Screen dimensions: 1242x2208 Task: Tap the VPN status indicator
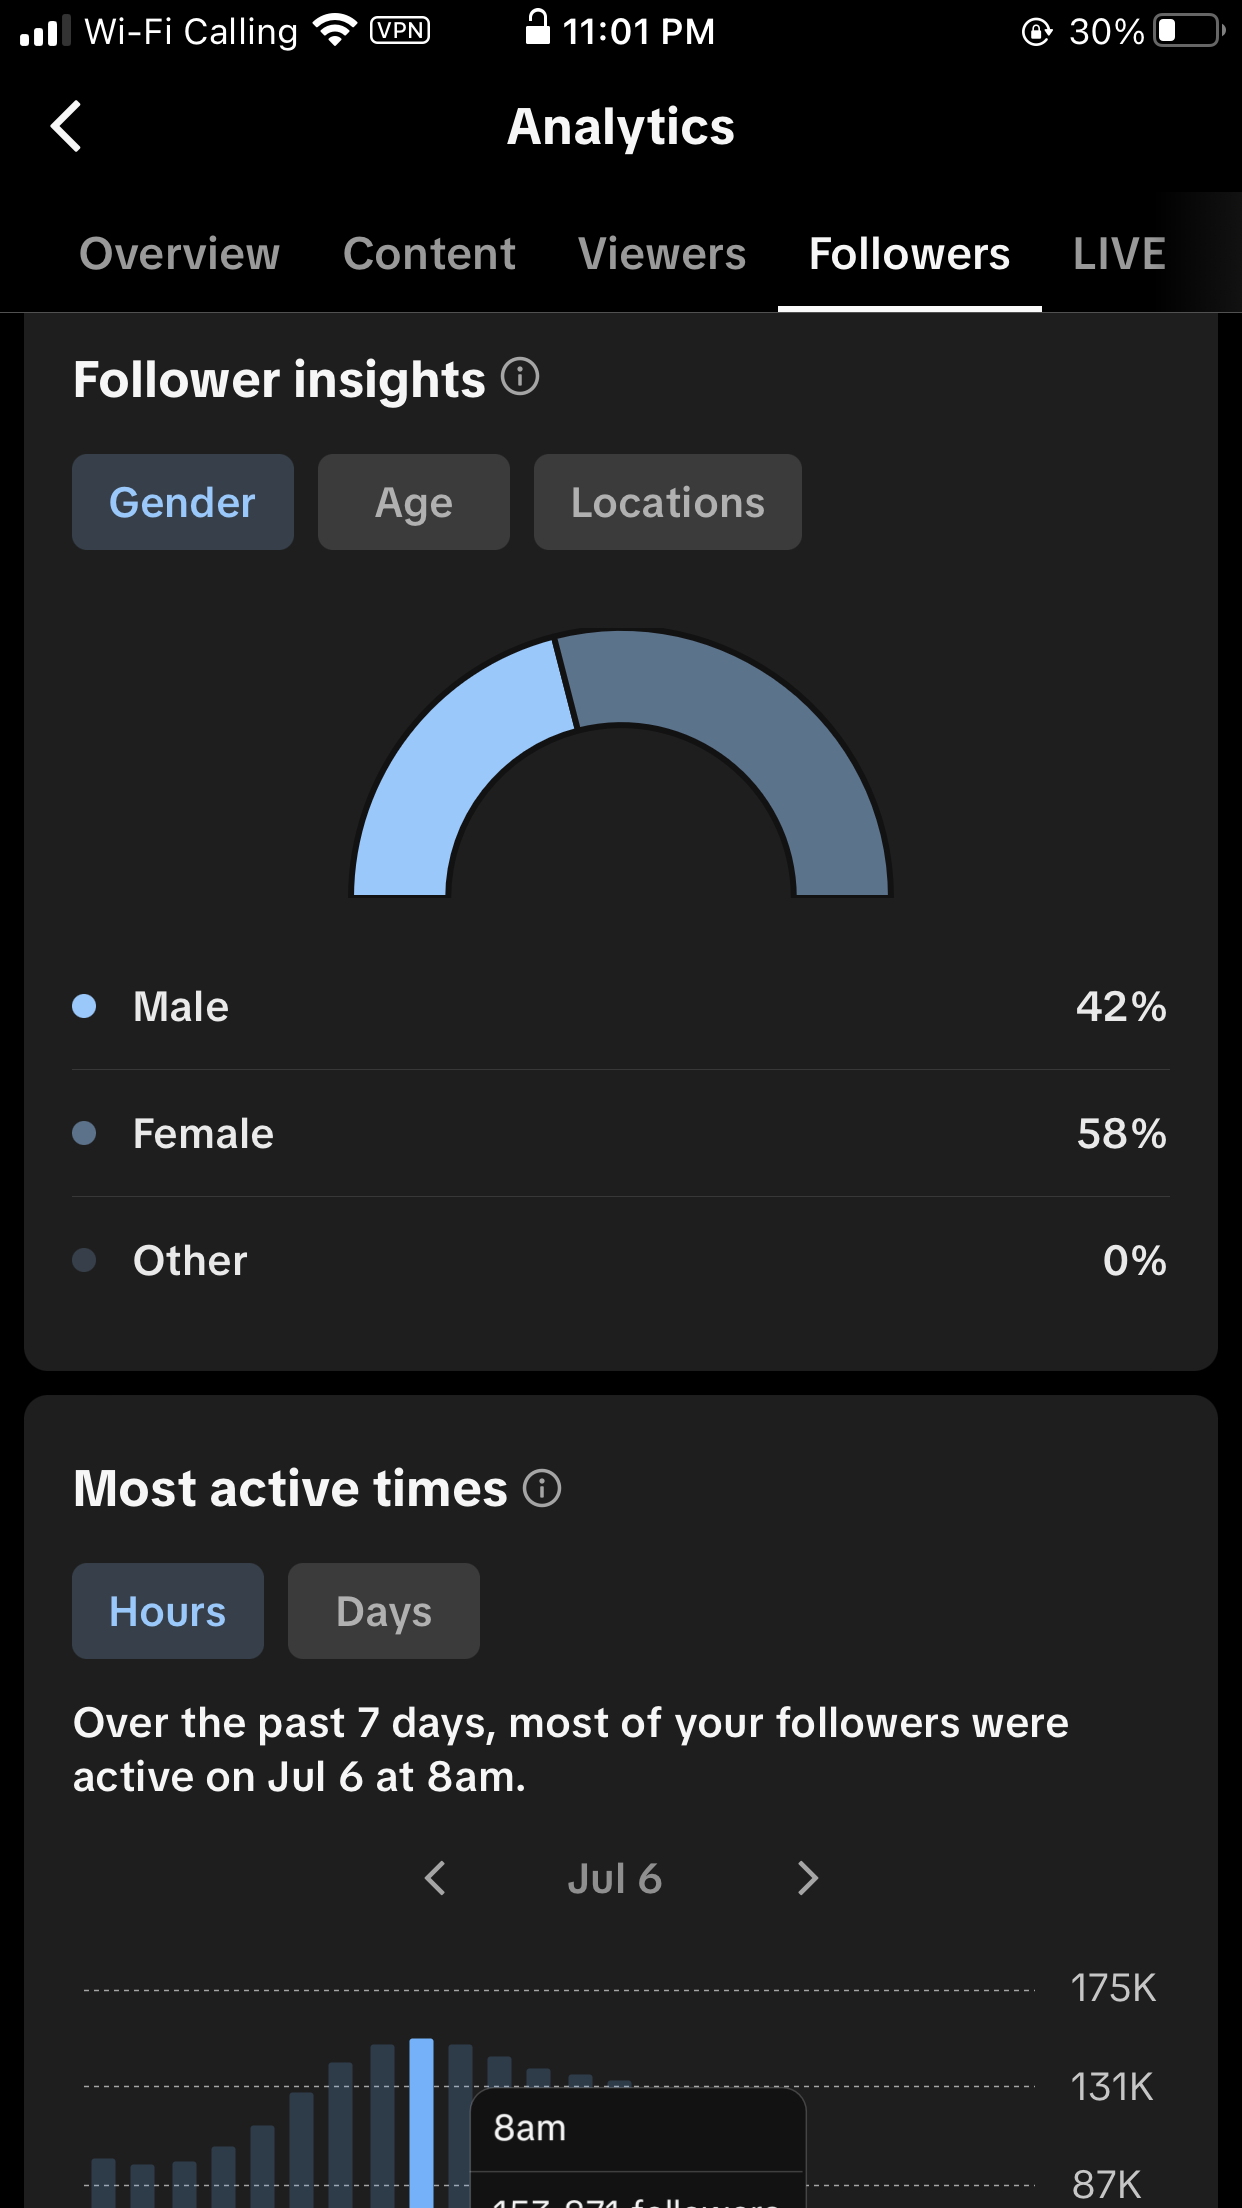tap(400, 31)
